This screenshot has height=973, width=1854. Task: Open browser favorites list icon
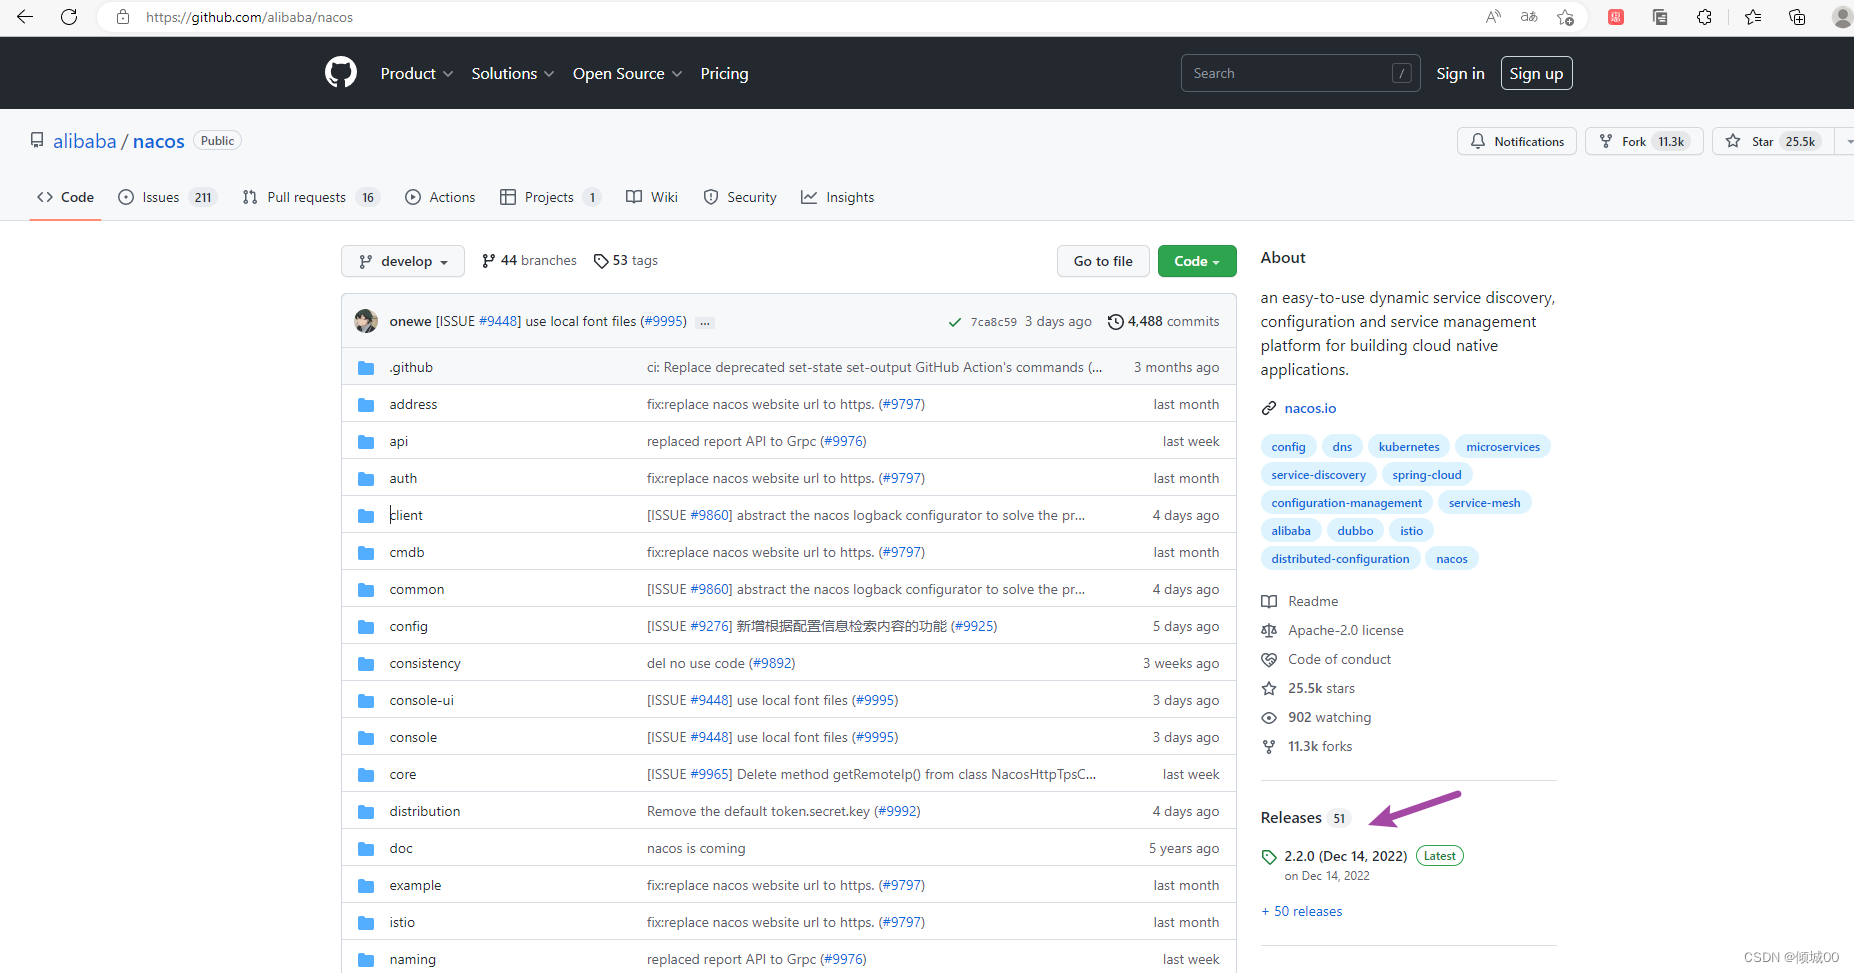[1753, 17]
